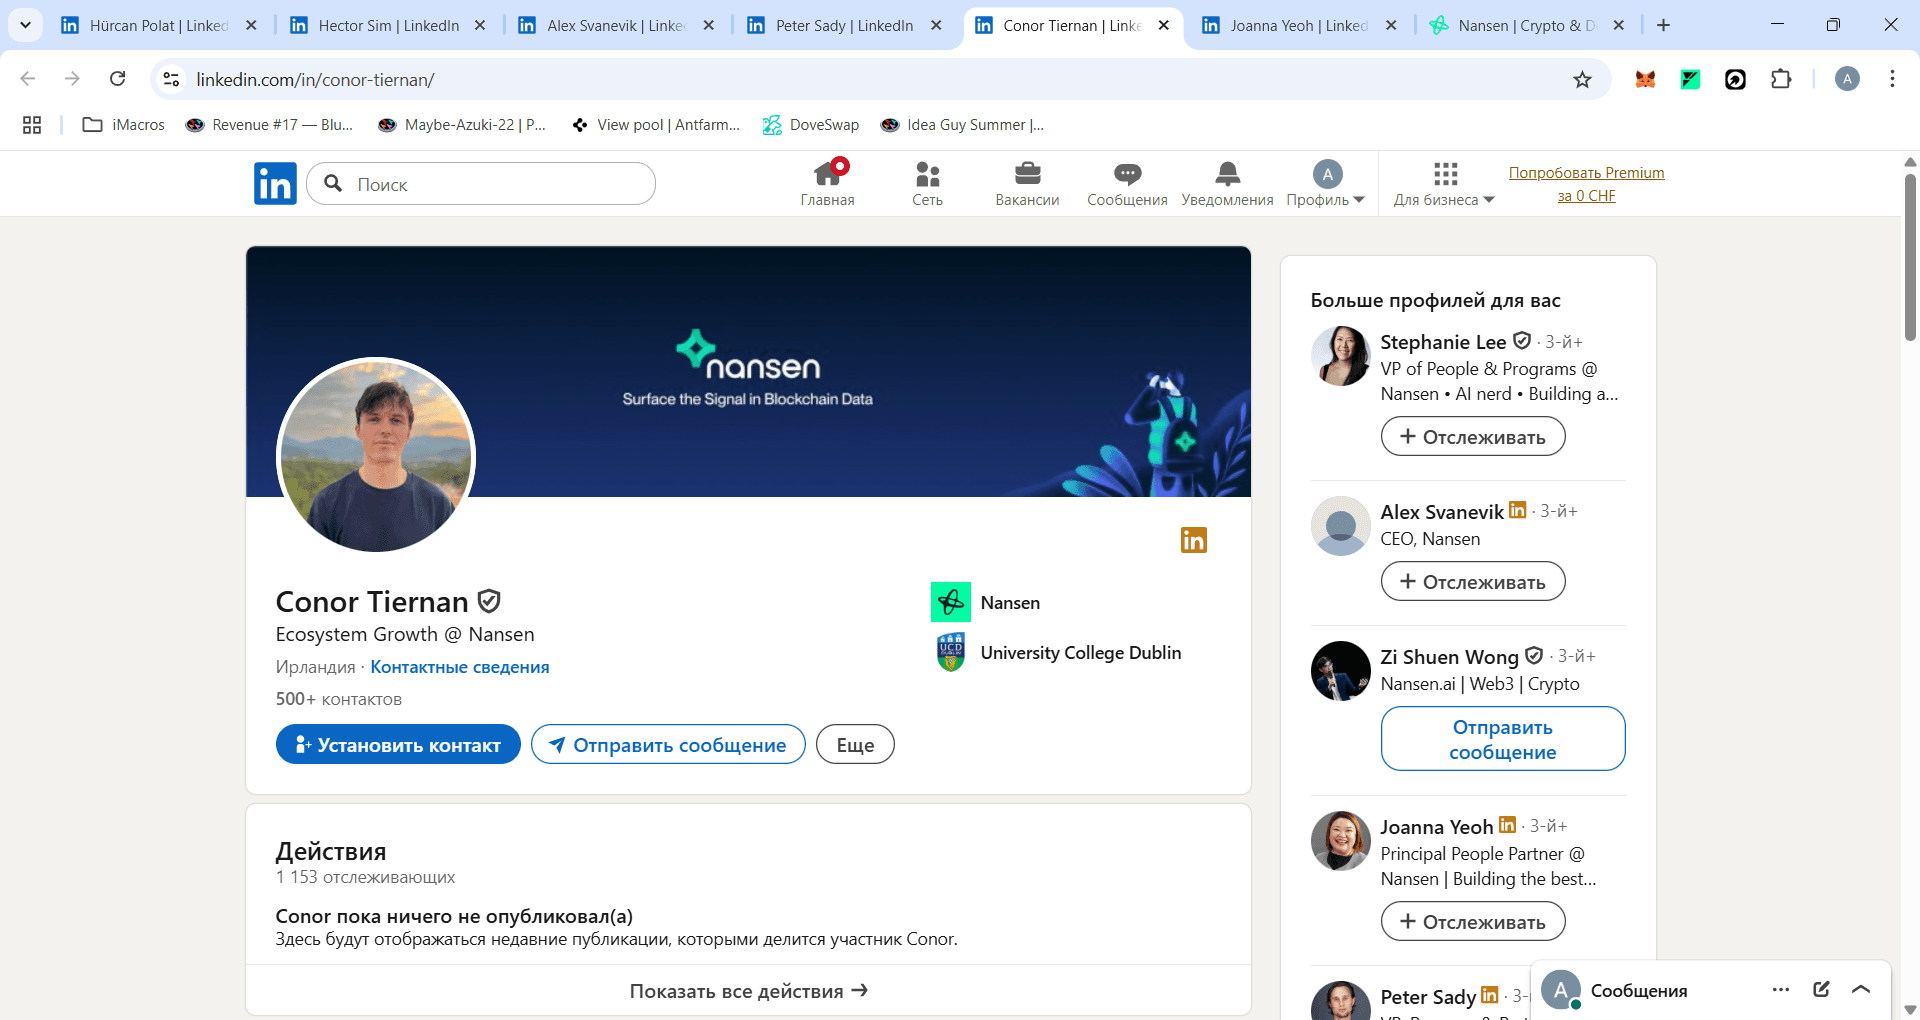
Task: Open the bookmarks apps grid icon
Action: click(32, 125)
